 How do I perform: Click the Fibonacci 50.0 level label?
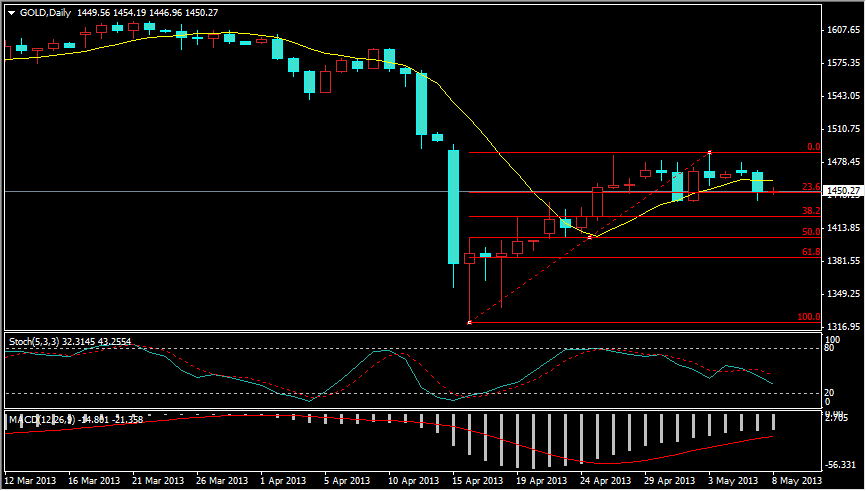[x=810, y=232]
